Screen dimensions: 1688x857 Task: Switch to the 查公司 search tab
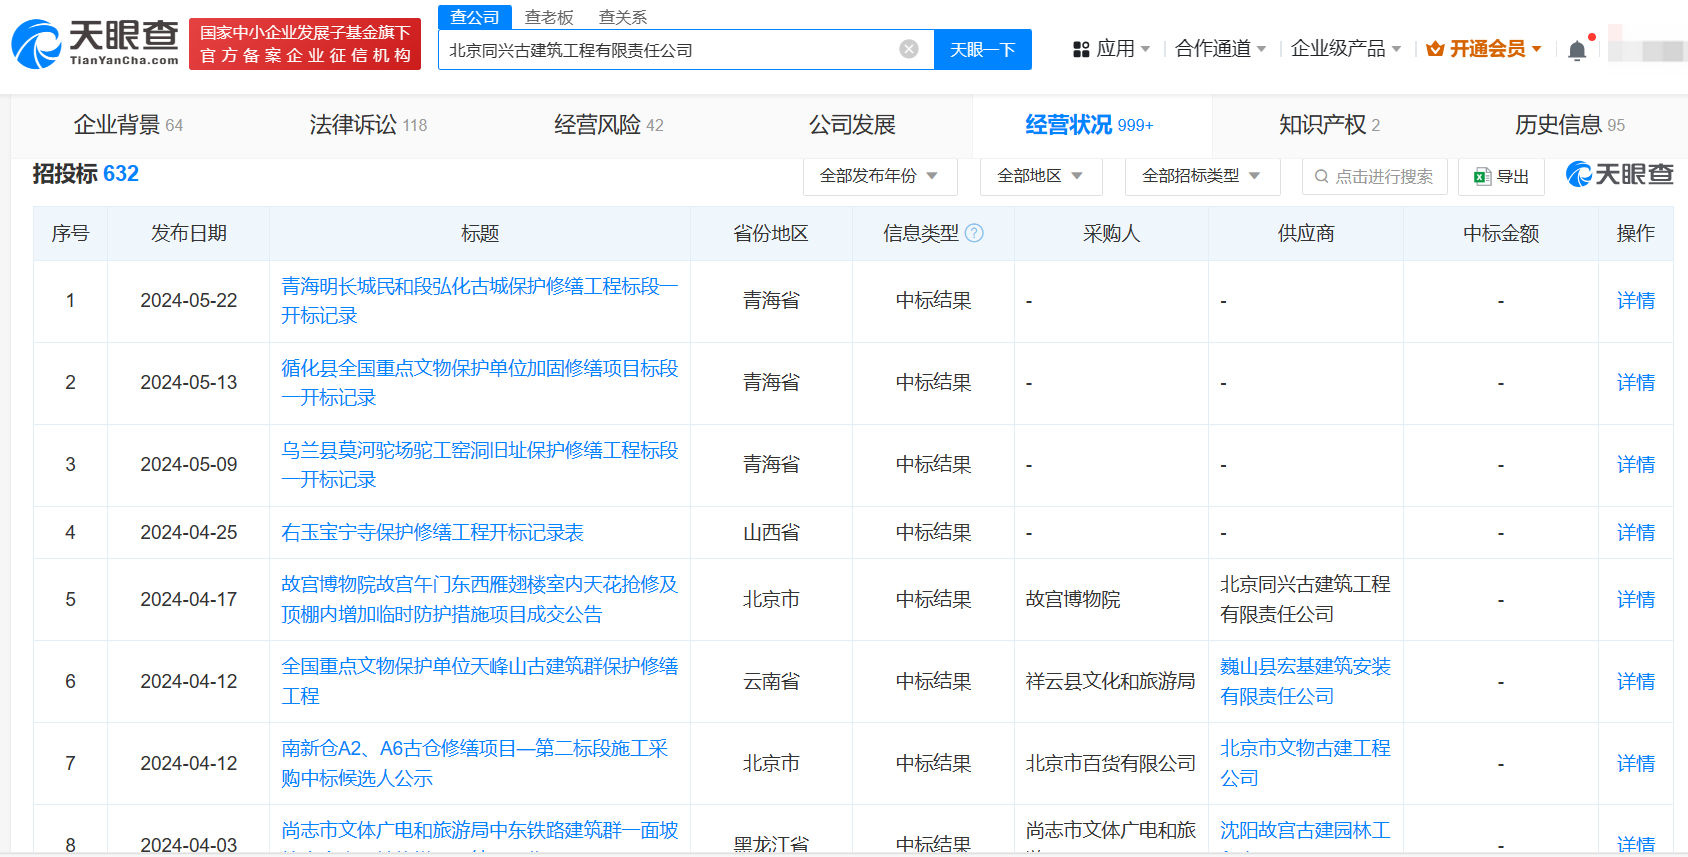(x=475, y=17)
